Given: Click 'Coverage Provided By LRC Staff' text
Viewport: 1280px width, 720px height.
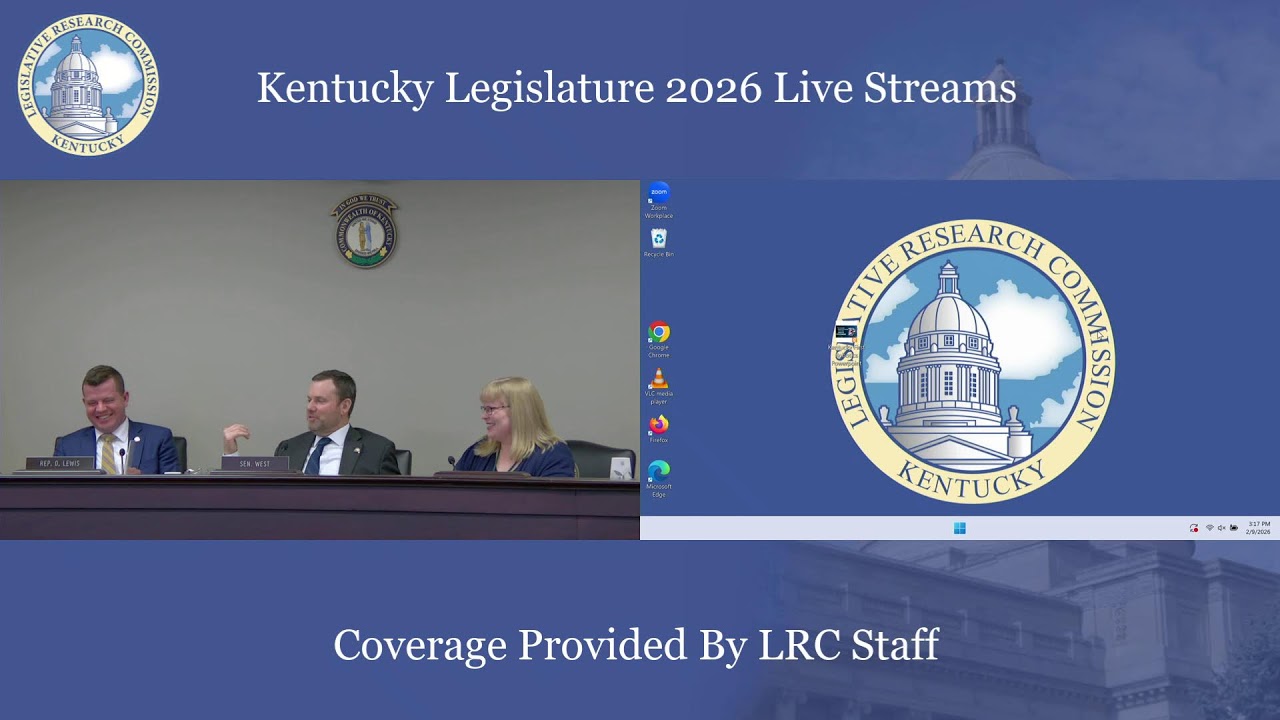Looking at the screenshot, I should coord(636,645).
